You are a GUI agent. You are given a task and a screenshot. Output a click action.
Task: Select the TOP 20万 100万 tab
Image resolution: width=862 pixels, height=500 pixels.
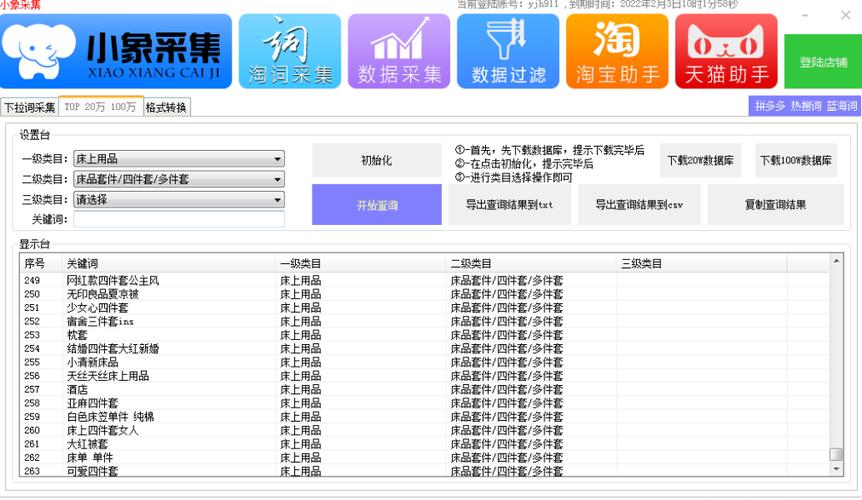click(101, 107)
